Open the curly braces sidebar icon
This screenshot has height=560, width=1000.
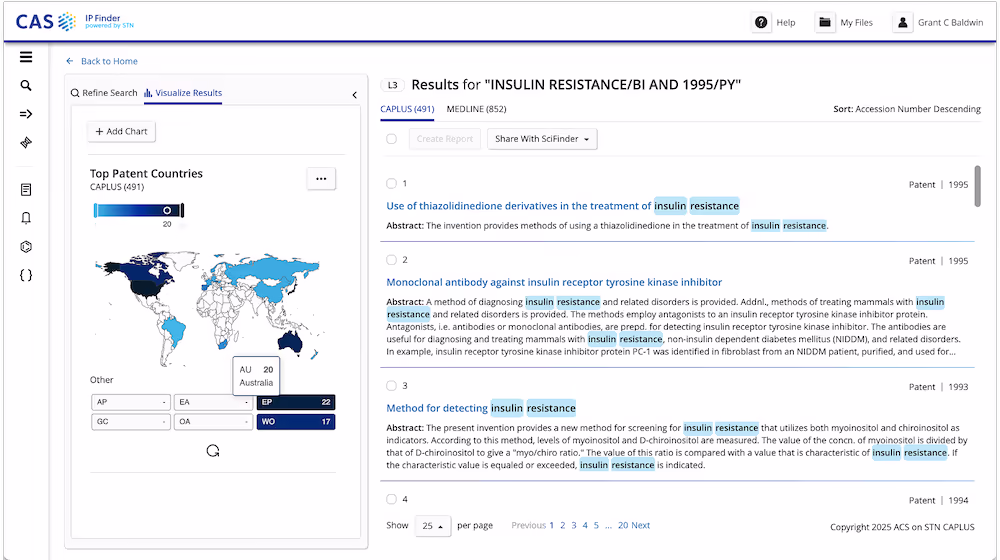click(x=26, y=276)
